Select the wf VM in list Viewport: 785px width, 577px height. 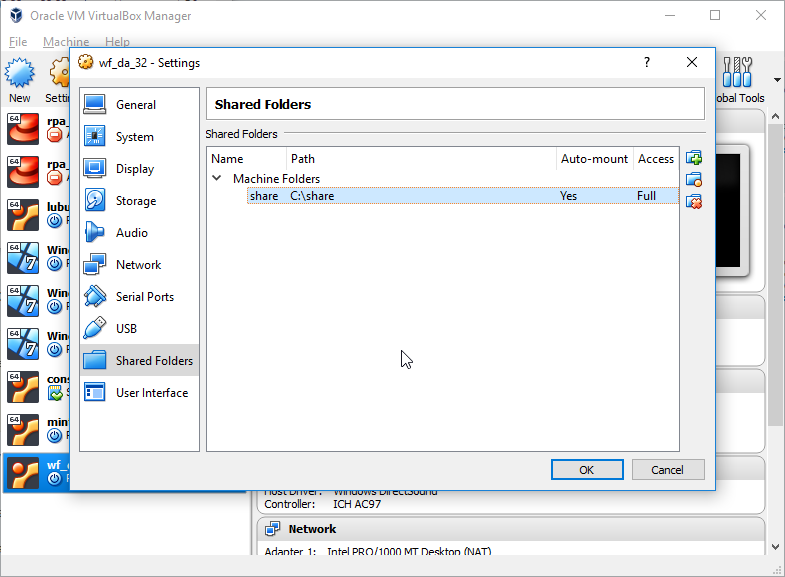click(x=36, y=473)
